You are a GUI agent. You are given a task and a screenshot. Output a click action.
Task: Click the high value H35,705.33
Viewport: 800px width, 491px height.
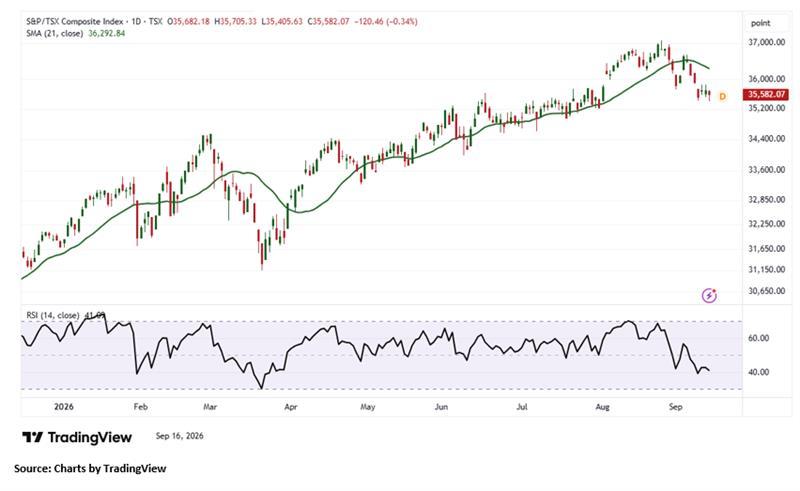pos(236,21)
